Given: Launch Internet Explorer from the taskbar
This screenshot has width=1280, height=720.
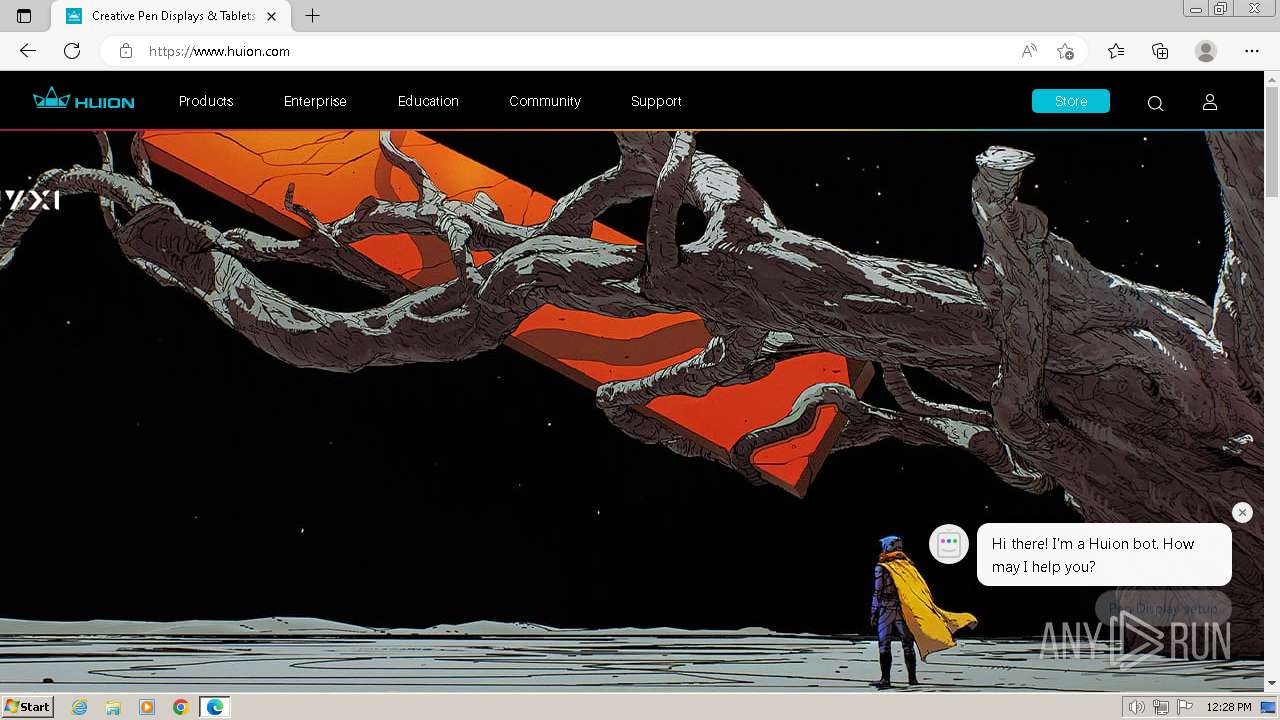Looking at the screenshot, I should point(80,707).
